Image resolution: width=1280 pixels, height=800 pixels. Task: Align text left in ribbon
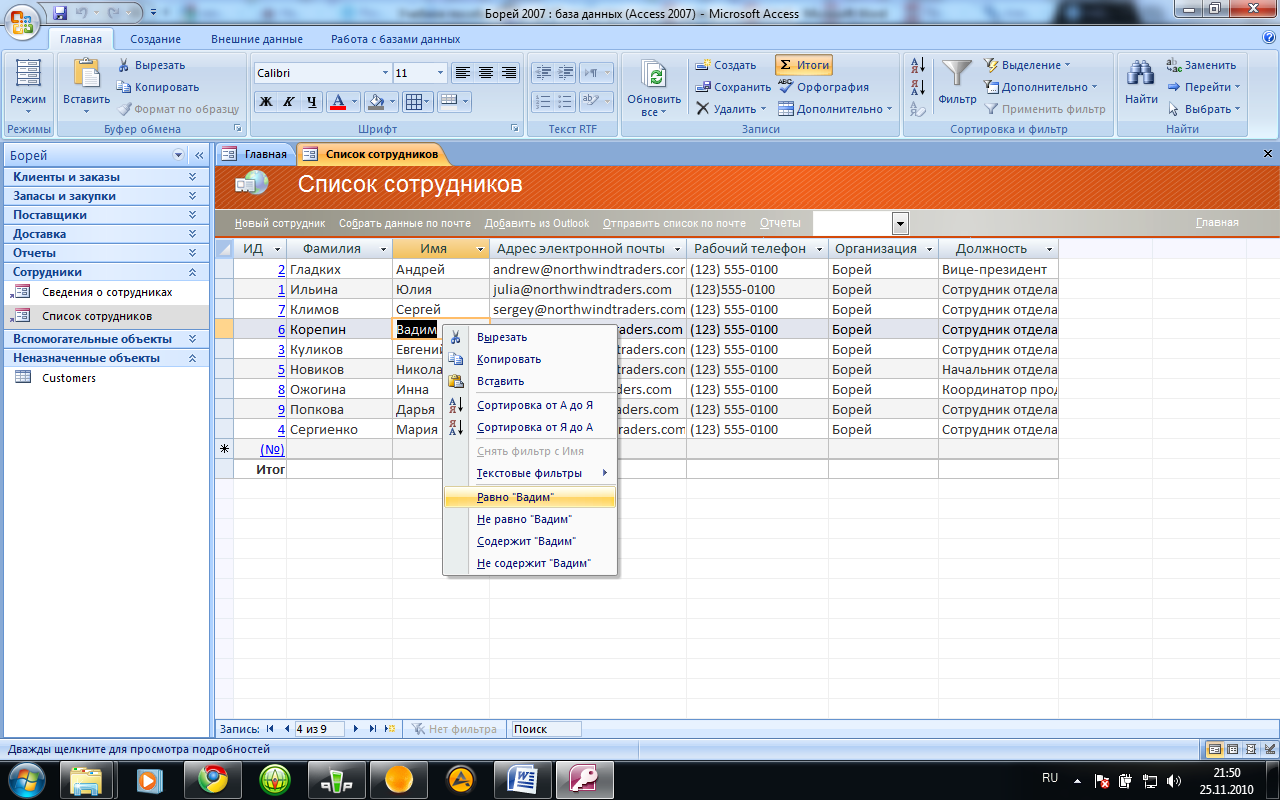pyautogui.click(x=462, y=73)
